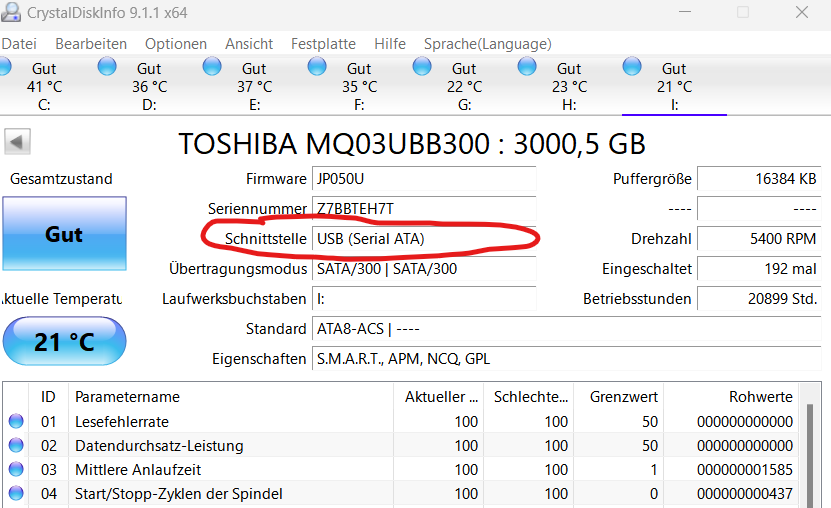The width and height of the screenshot is (831, 508).
Task: Click the Aktueller column header
Action: 439,396
